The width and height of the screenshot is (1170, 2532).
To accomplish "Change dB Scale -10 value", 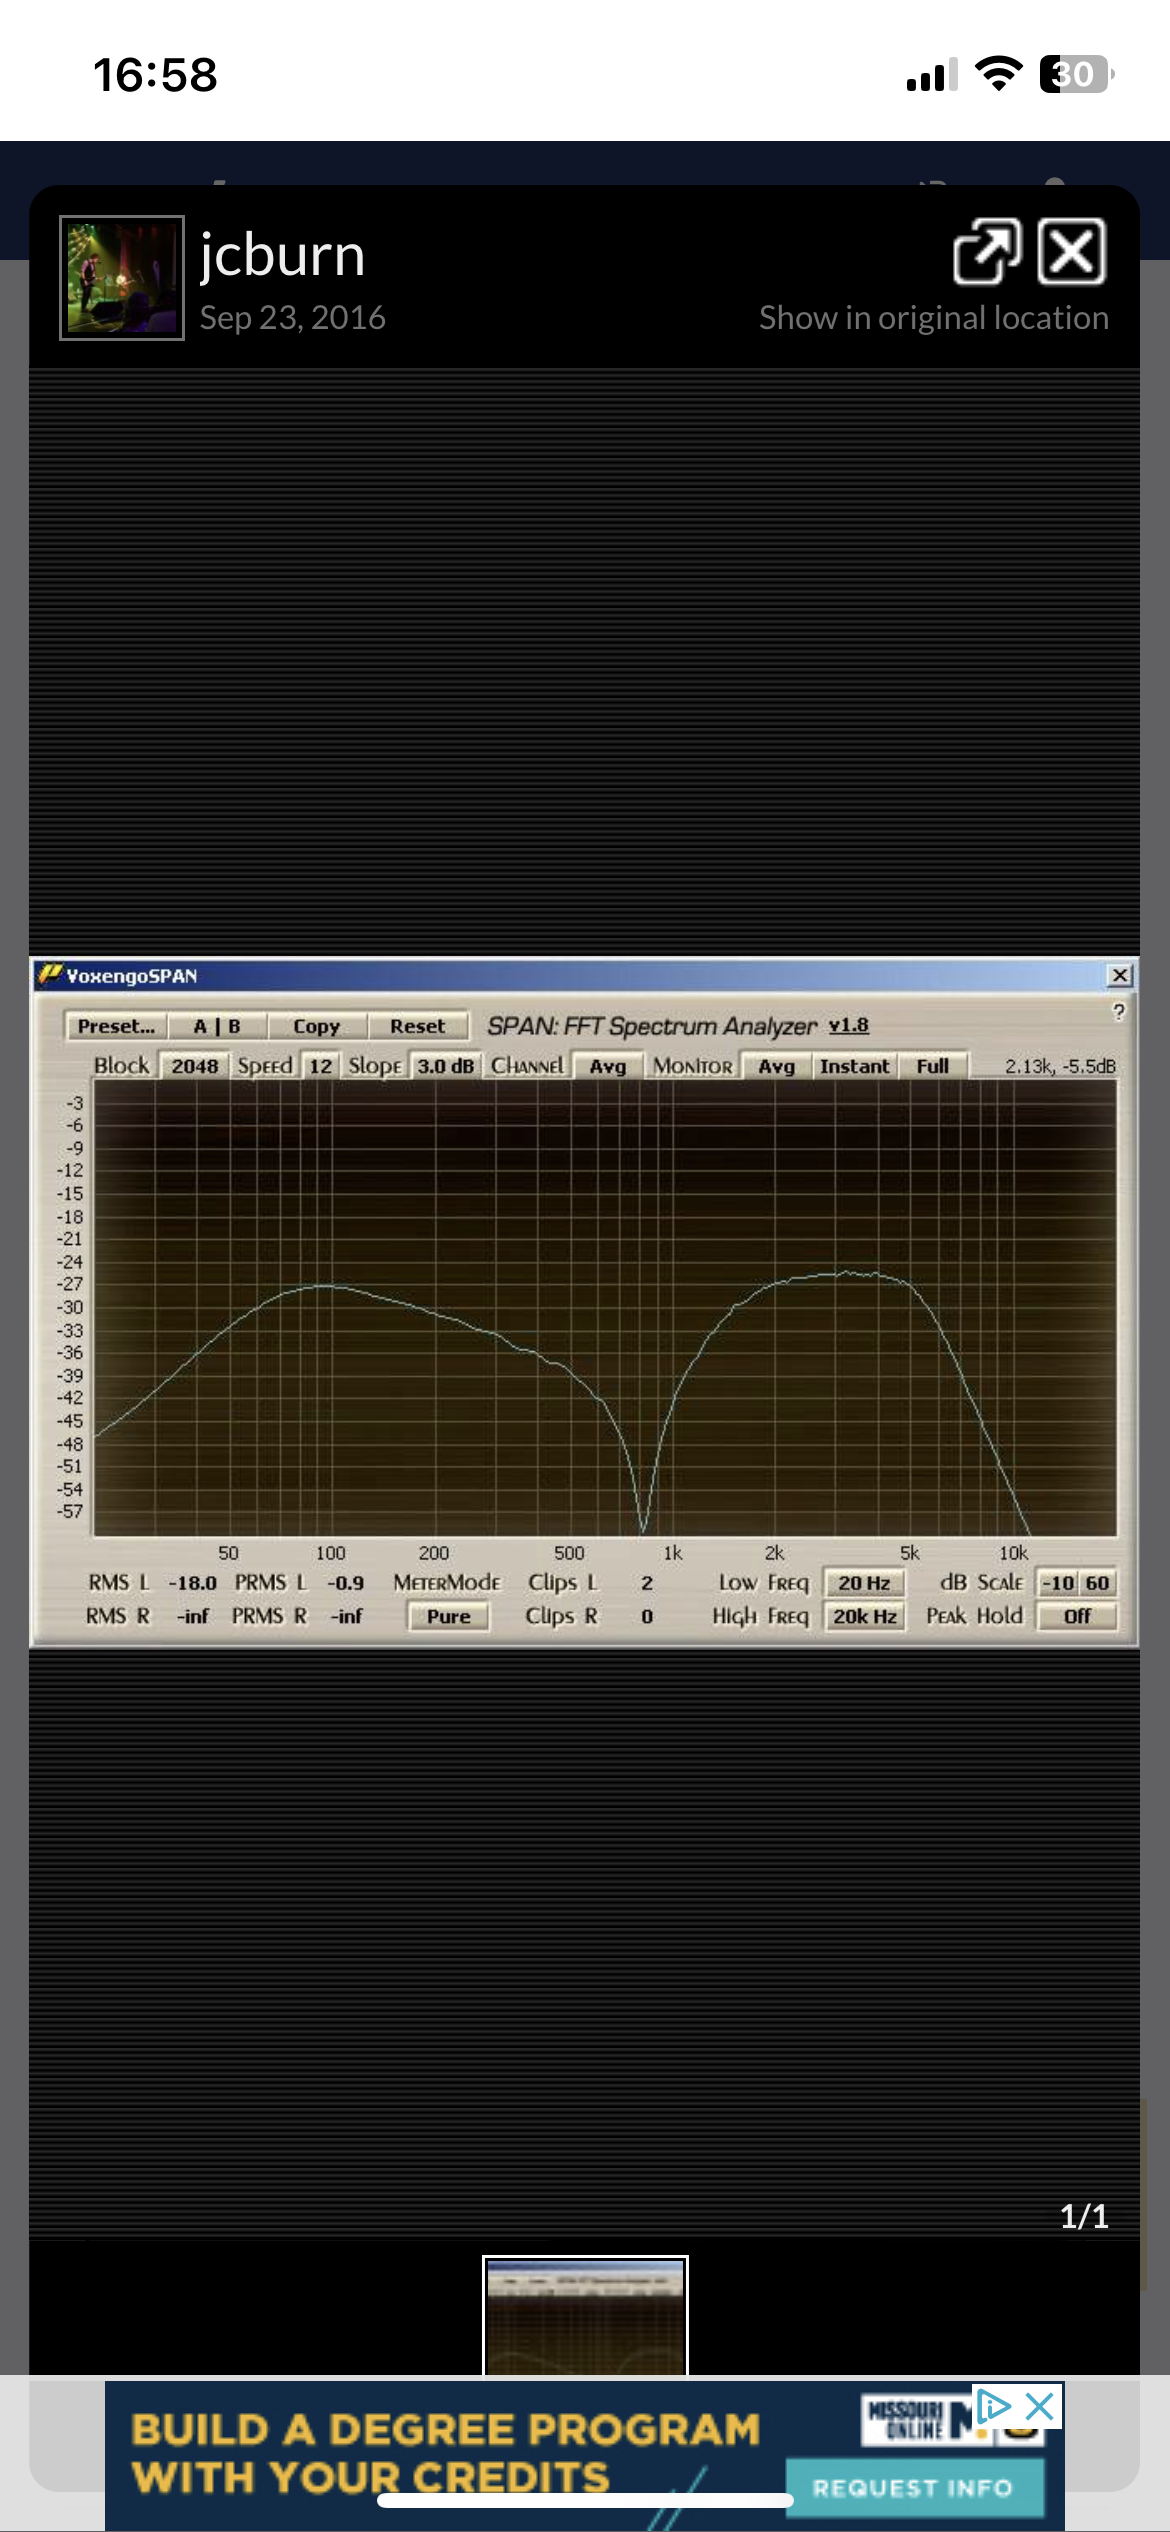I will click(x=1058, y=1583).
